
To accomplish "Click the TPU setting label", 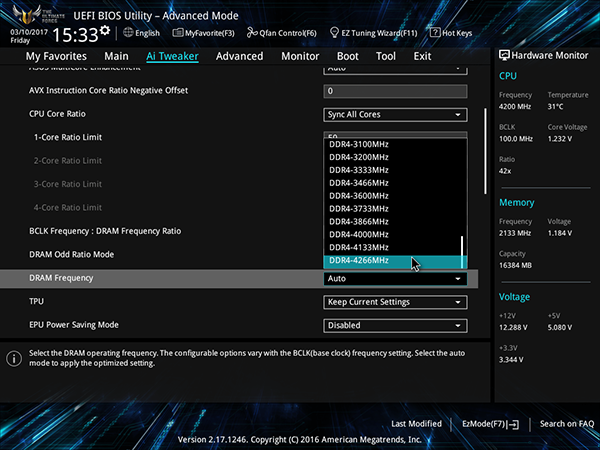I will (x=36, y=302).
